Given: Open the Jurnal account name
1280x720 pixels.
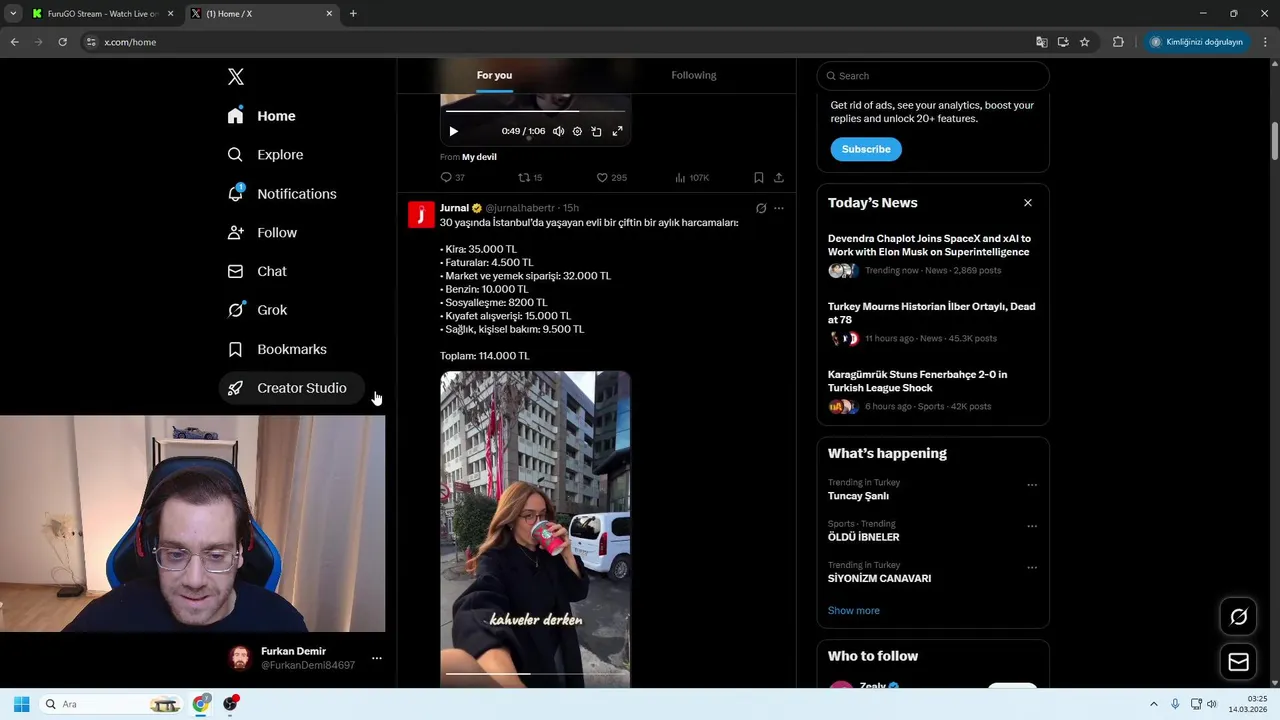Looking at the screenshot, I should [x=454, y=208].
